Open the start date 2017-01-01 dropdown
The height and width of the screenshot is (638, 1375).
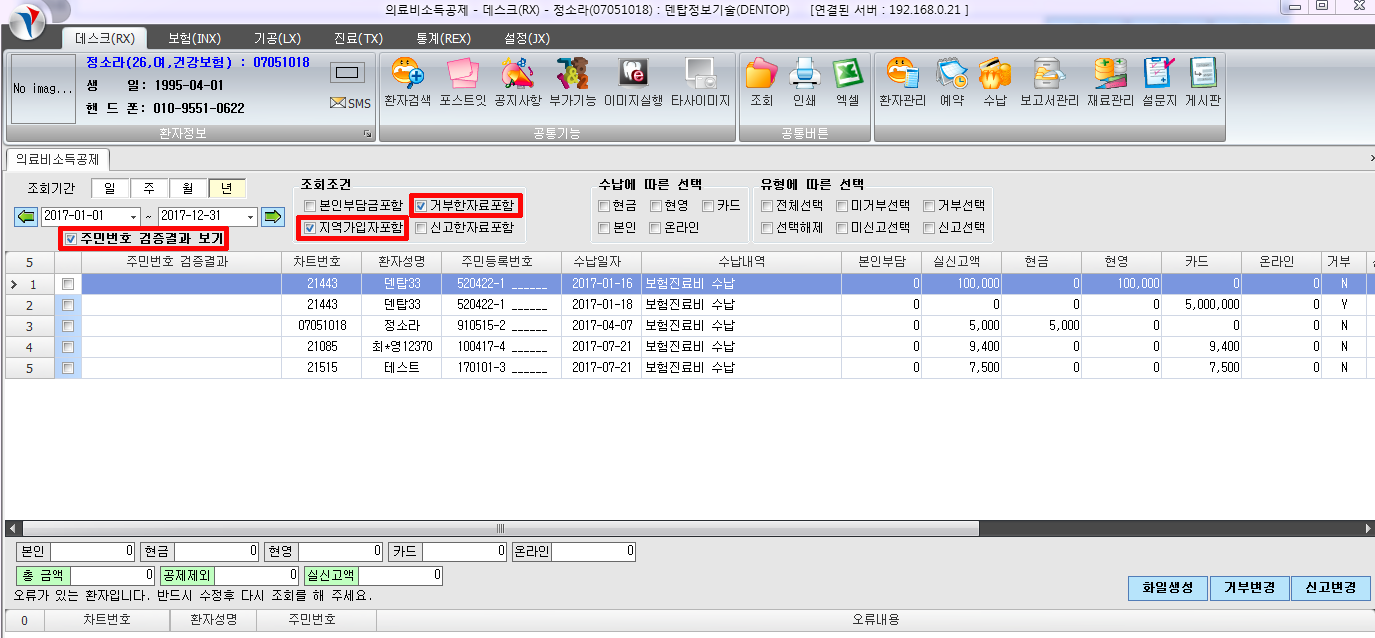(134, 217)
